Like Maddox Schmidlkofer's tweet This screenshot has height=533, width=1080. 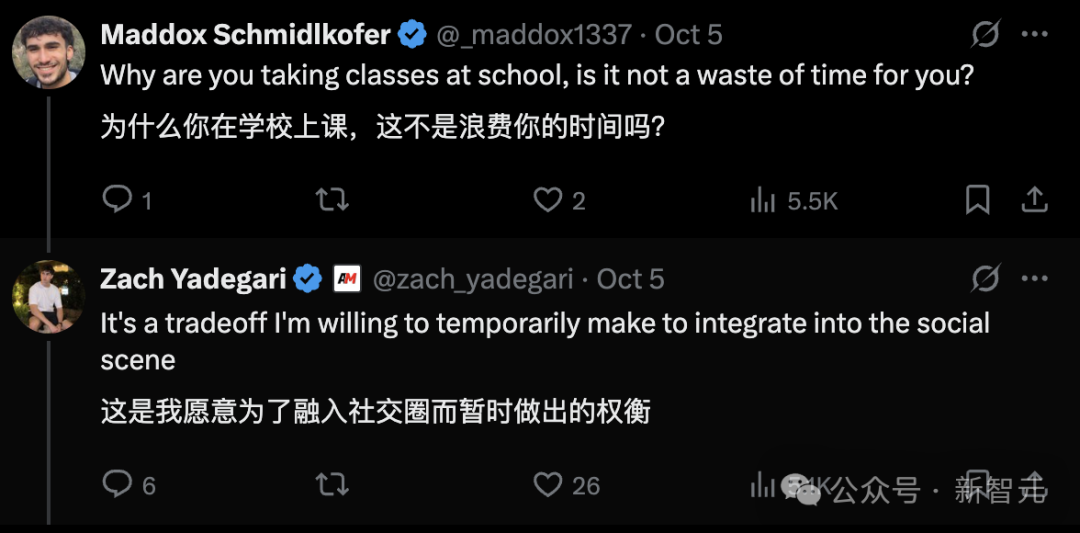(547, 200)
